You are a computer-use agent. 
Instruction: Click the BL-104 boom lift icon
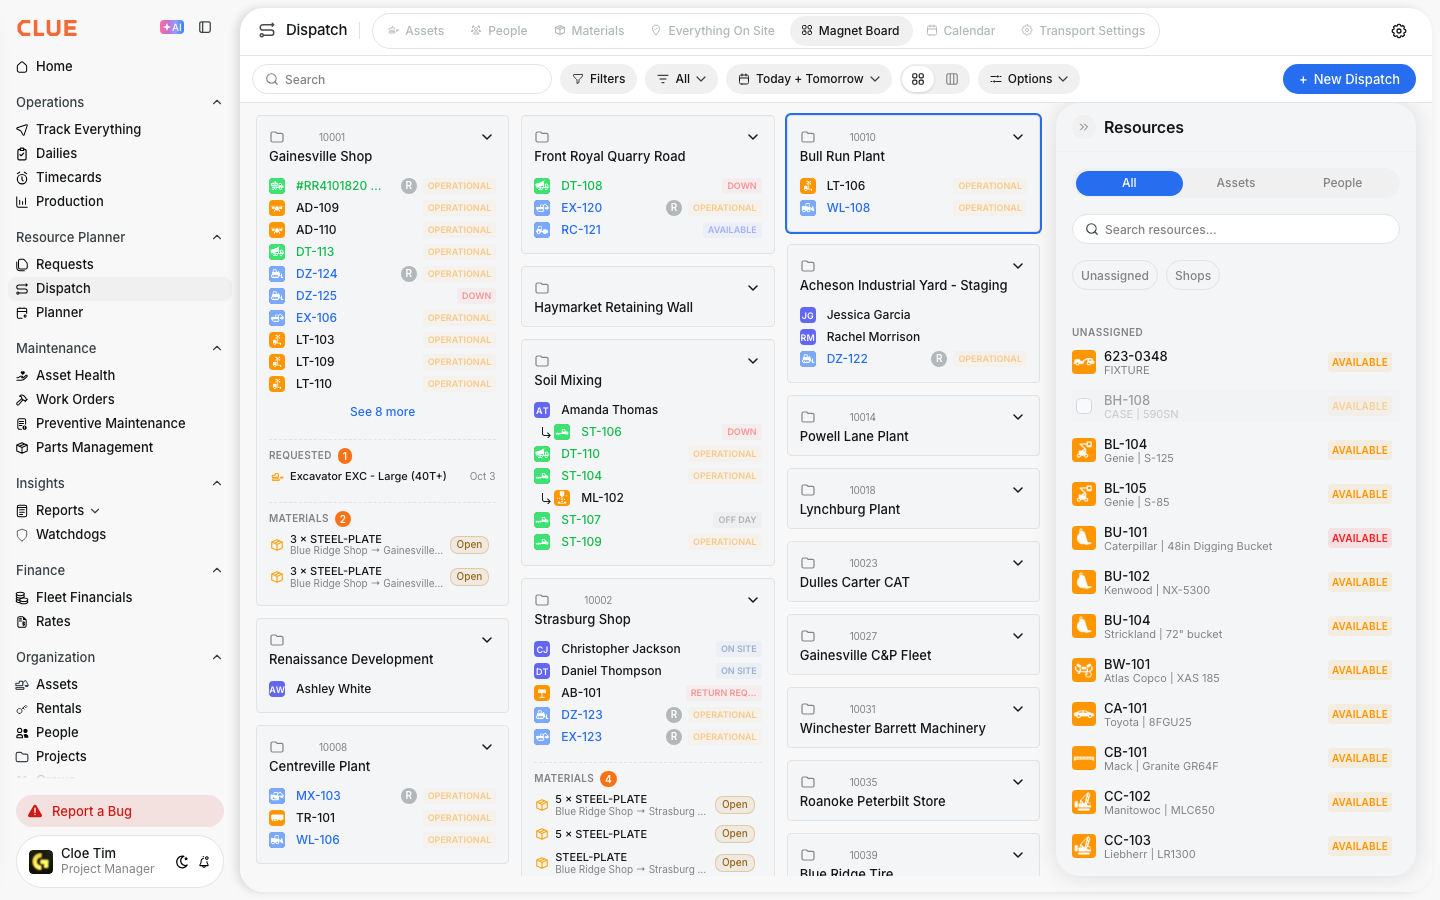pos(1084,450)
